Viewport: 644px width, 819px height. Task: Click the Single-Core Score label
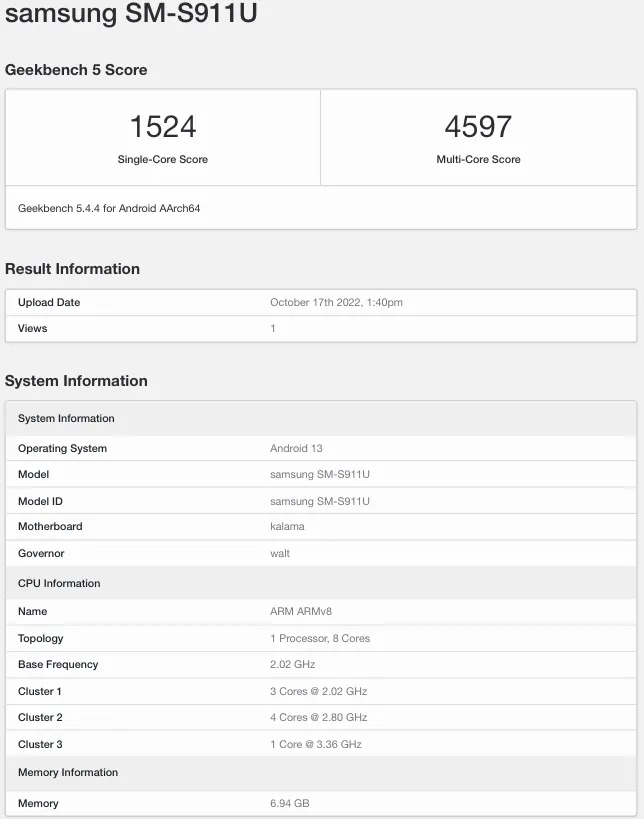pyautogui.click(x=163, y=159)
